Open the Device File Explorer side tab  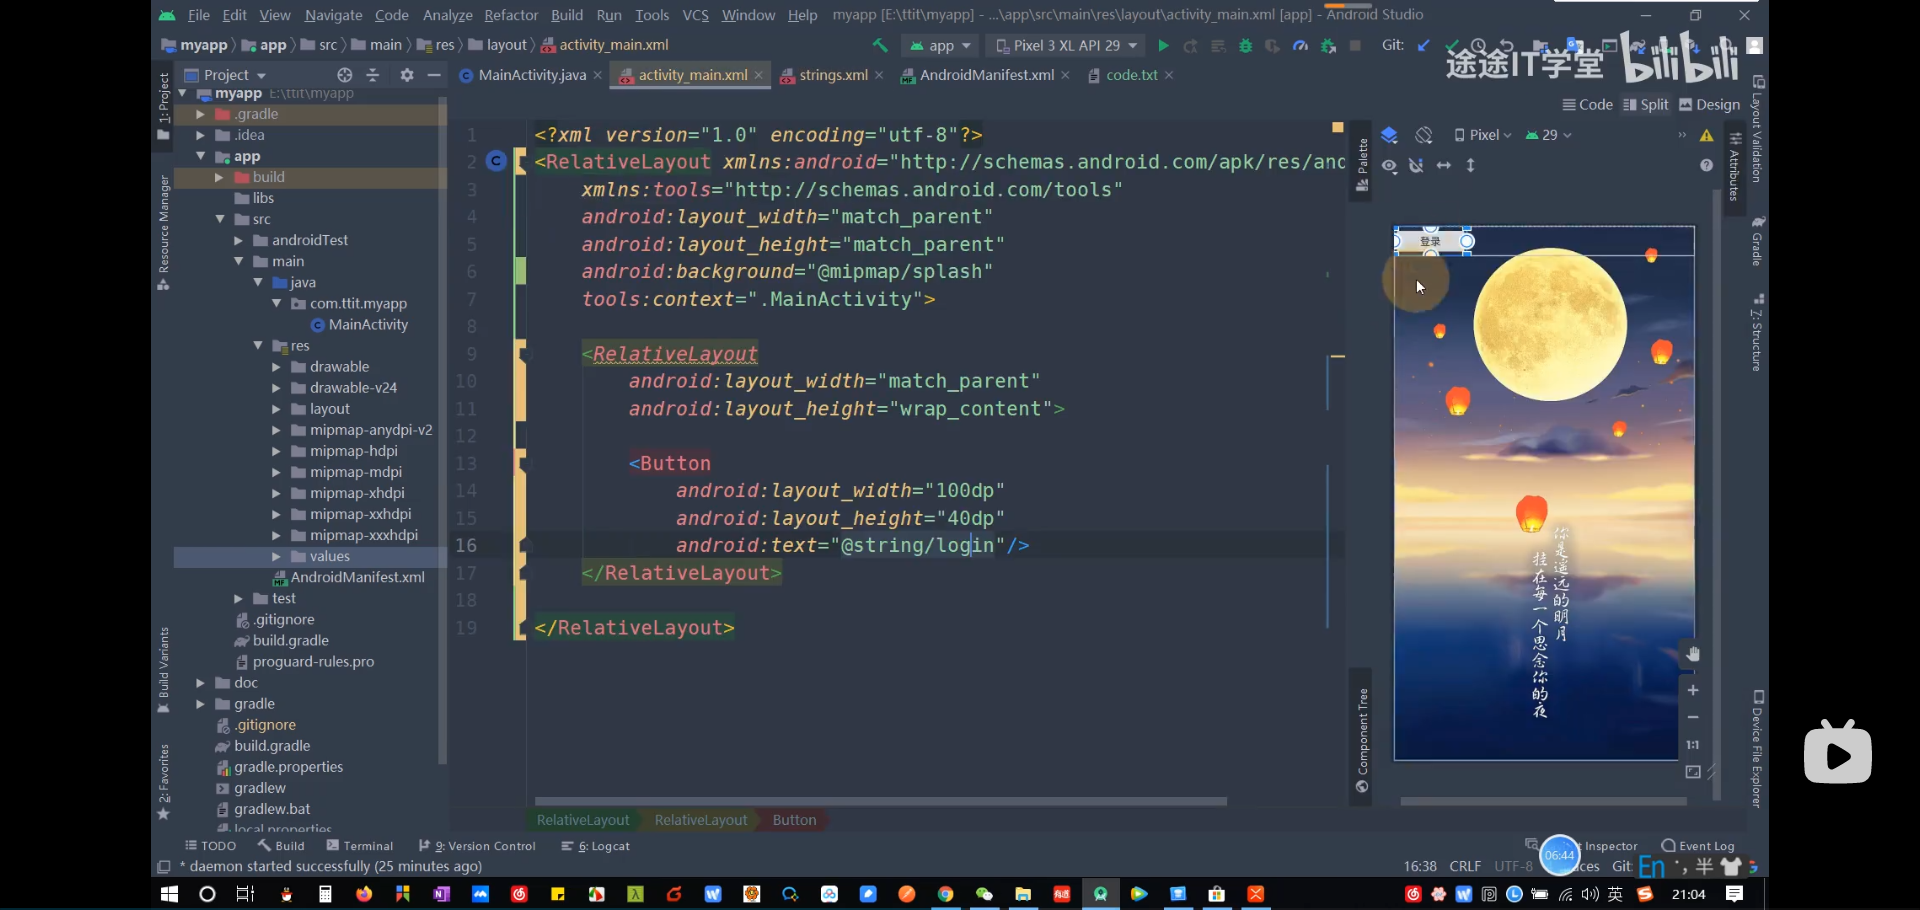pyautogui.click(x=1758, y=748)
